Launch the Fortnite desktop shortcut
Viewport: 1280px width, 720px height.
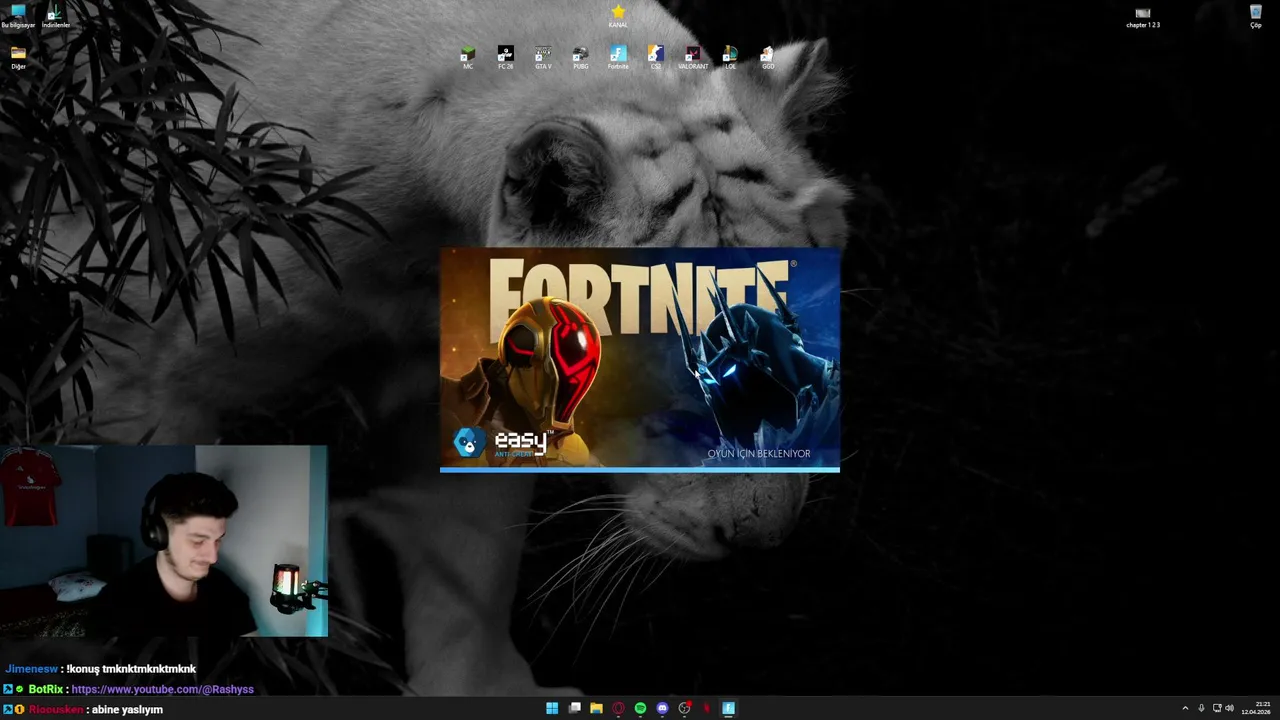618,57
